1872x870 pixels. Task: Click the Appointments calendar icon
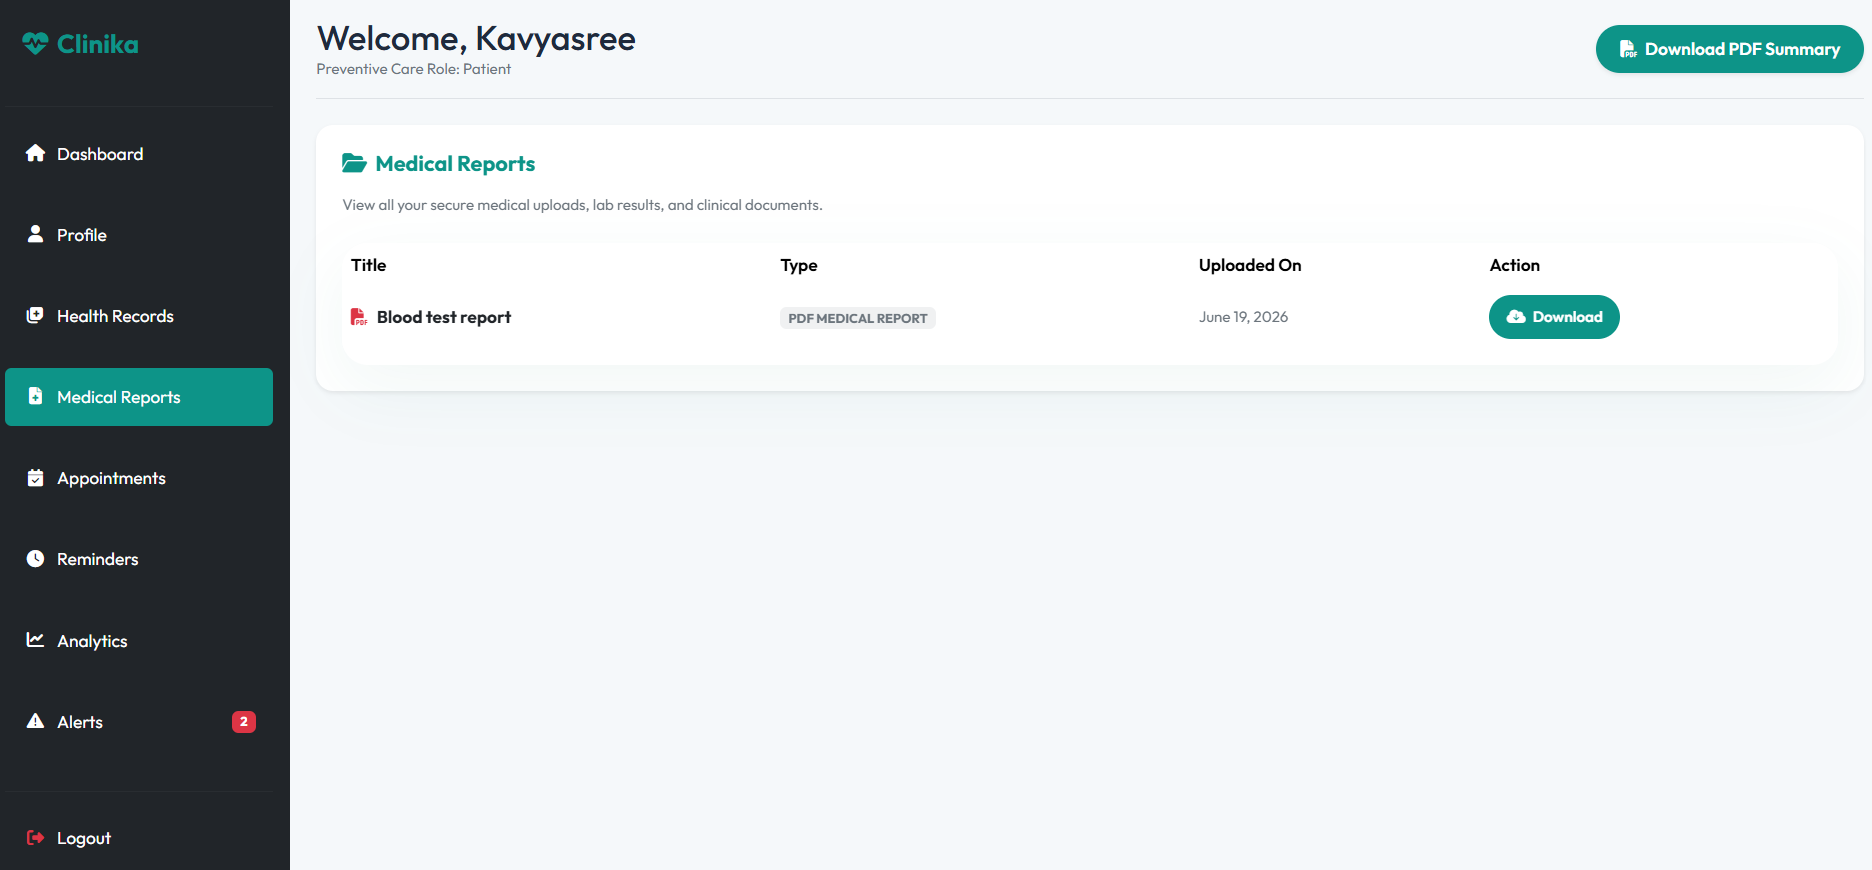(35, 478)
